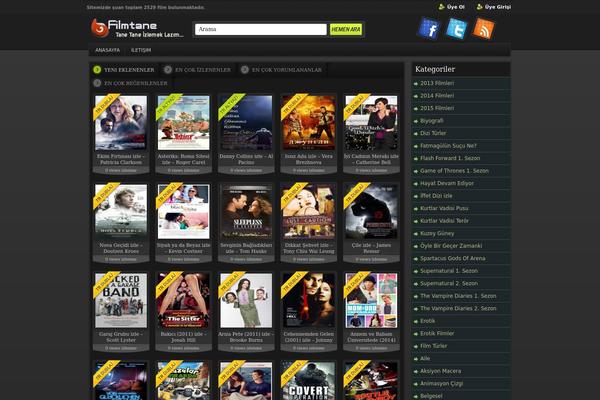Open the ANASAYFA menu item
The width and height of the screenshot is (600, 400).
tap(108, 50)
